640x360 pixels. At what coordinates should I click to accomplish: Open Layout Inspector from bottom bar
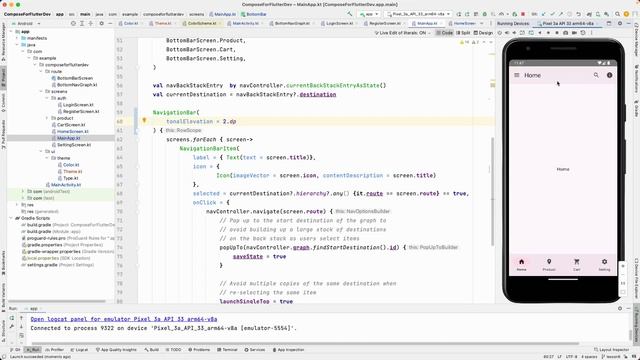611,350
